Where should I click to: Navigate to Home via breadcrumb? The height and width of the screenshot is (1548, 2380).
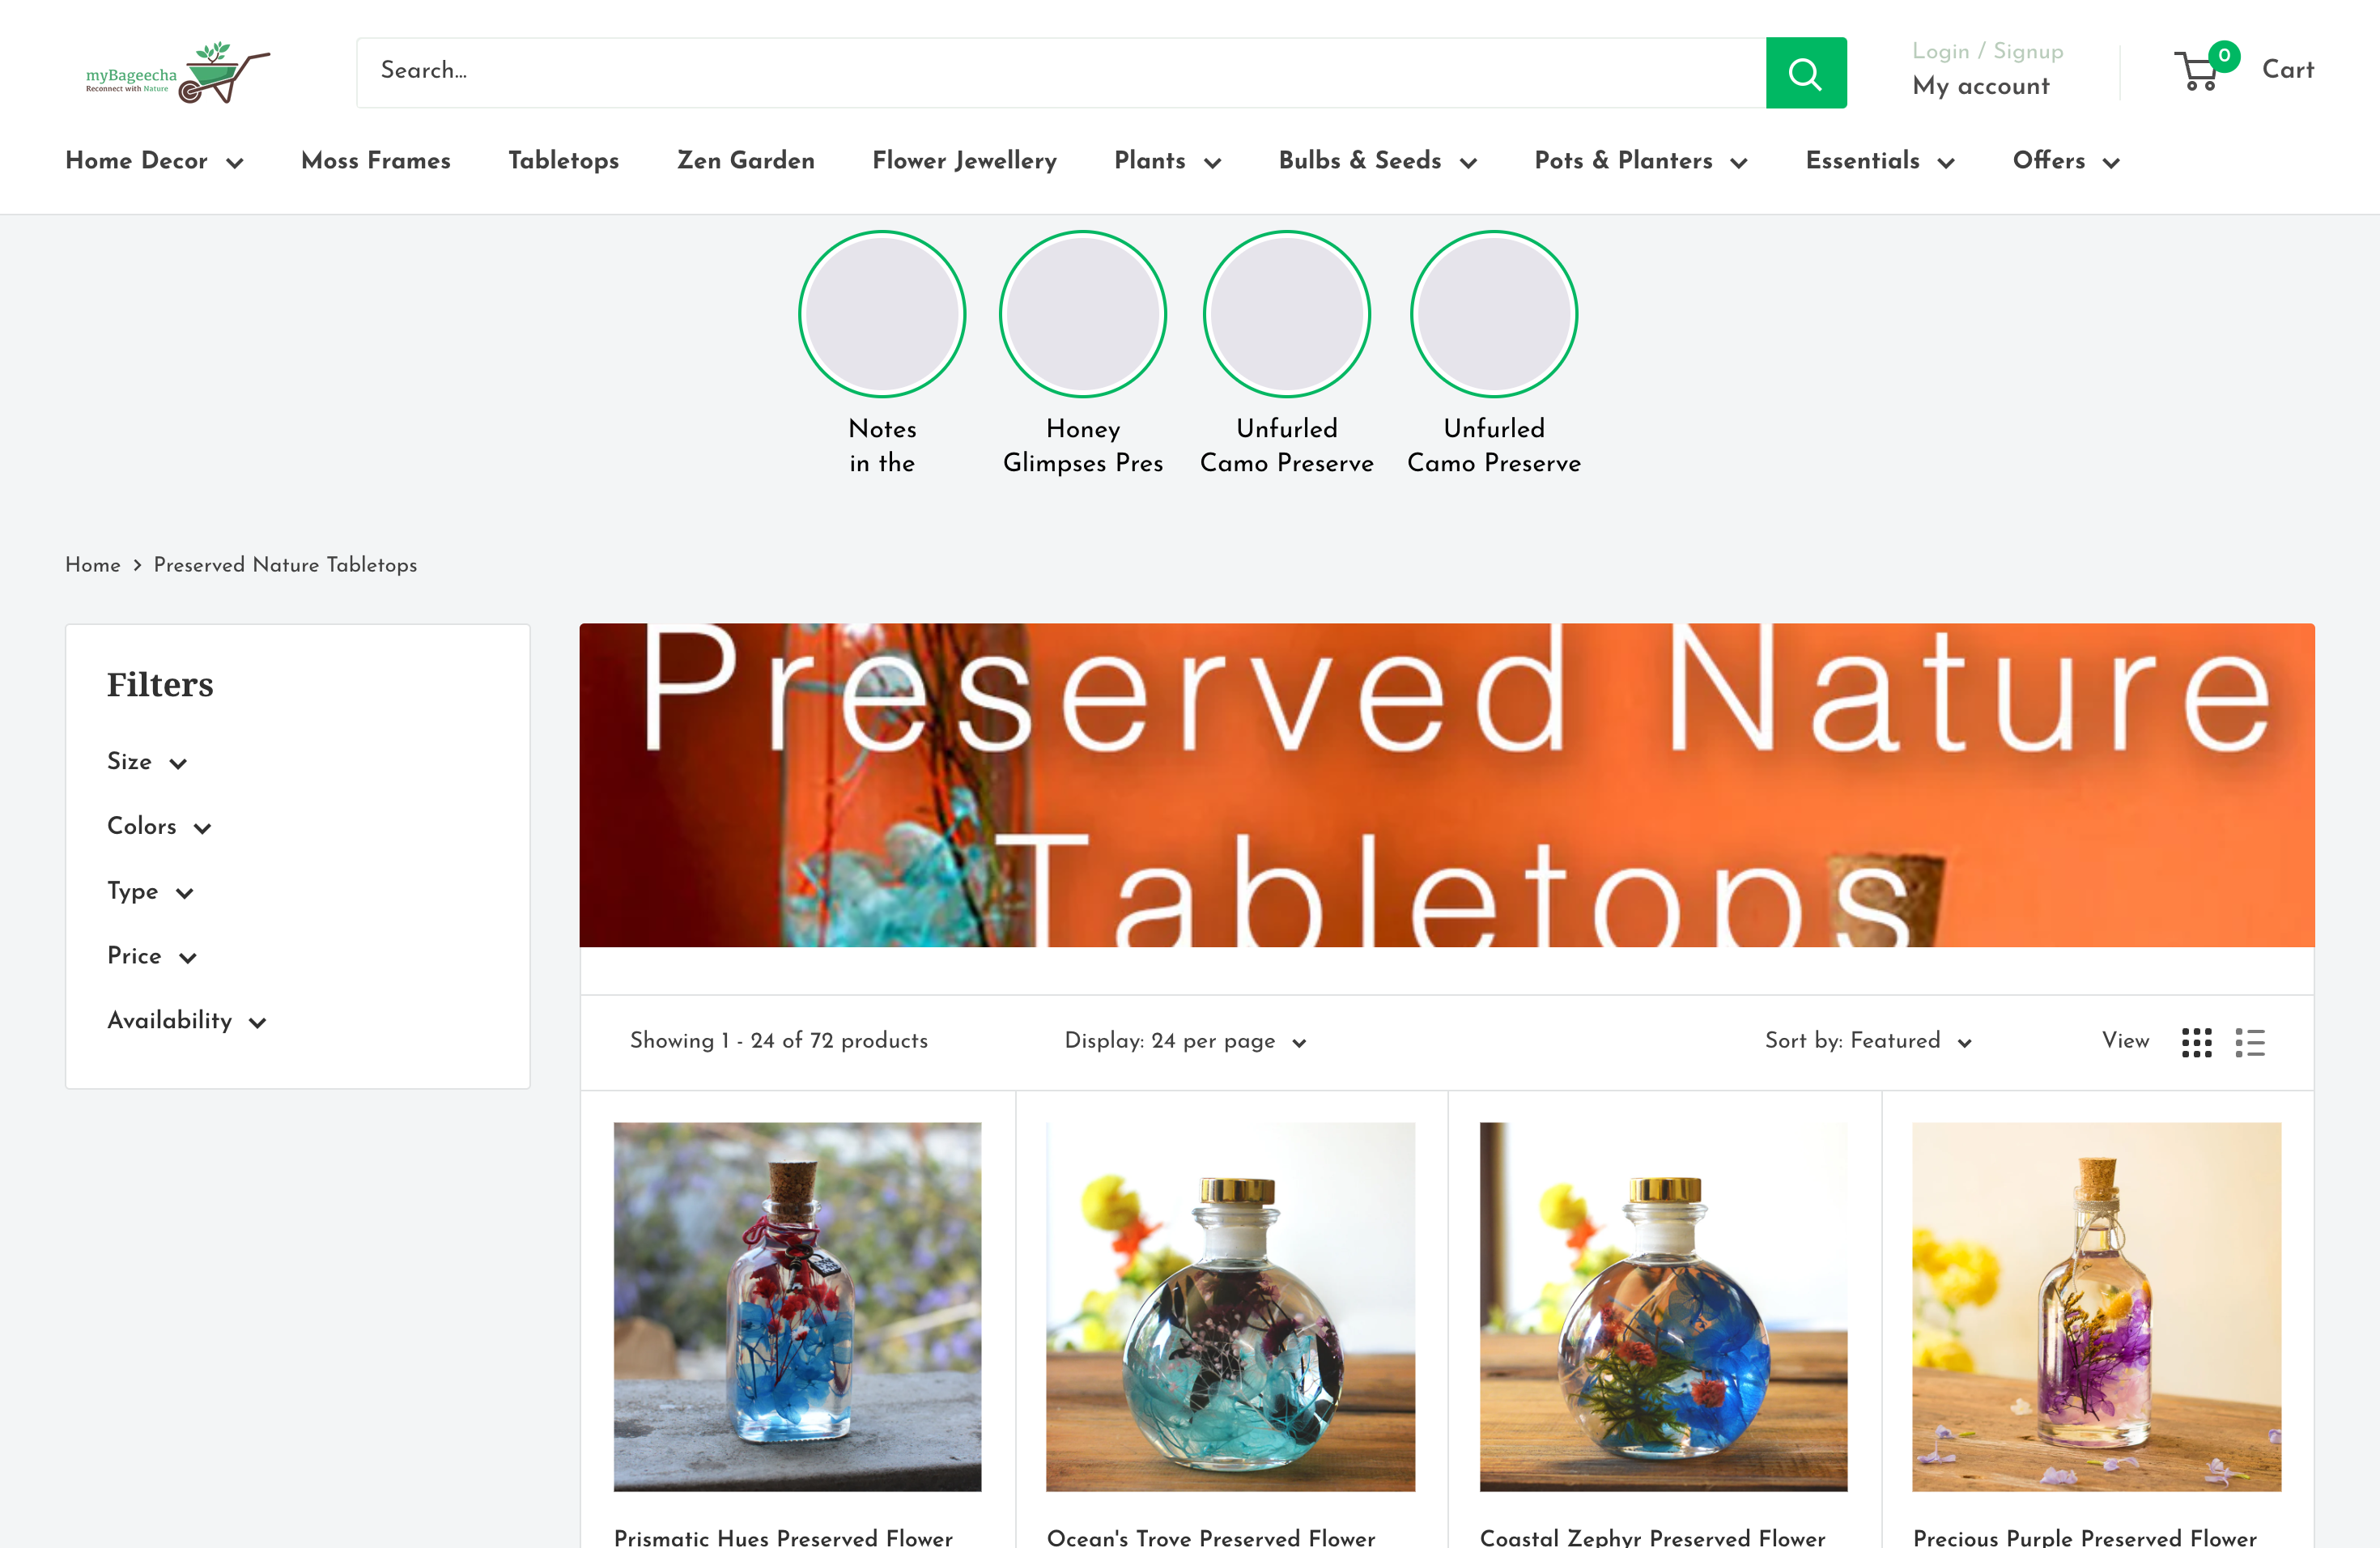click(92, 565)
